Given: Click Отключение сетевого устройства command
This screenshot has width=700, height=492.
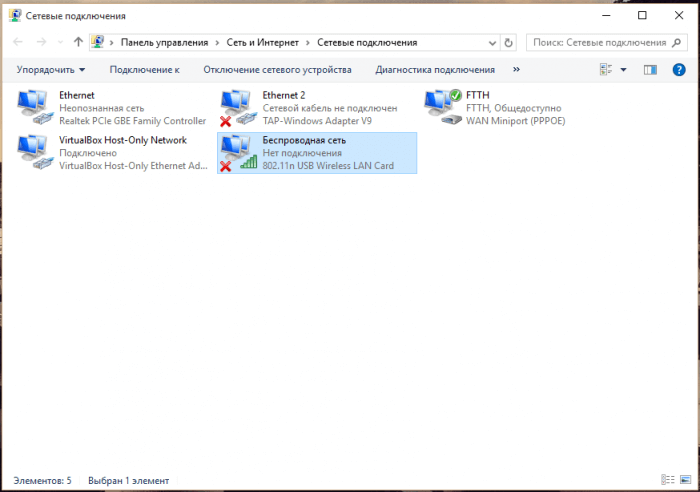Looking at the screenshot, I should click(x=277, y=70).
